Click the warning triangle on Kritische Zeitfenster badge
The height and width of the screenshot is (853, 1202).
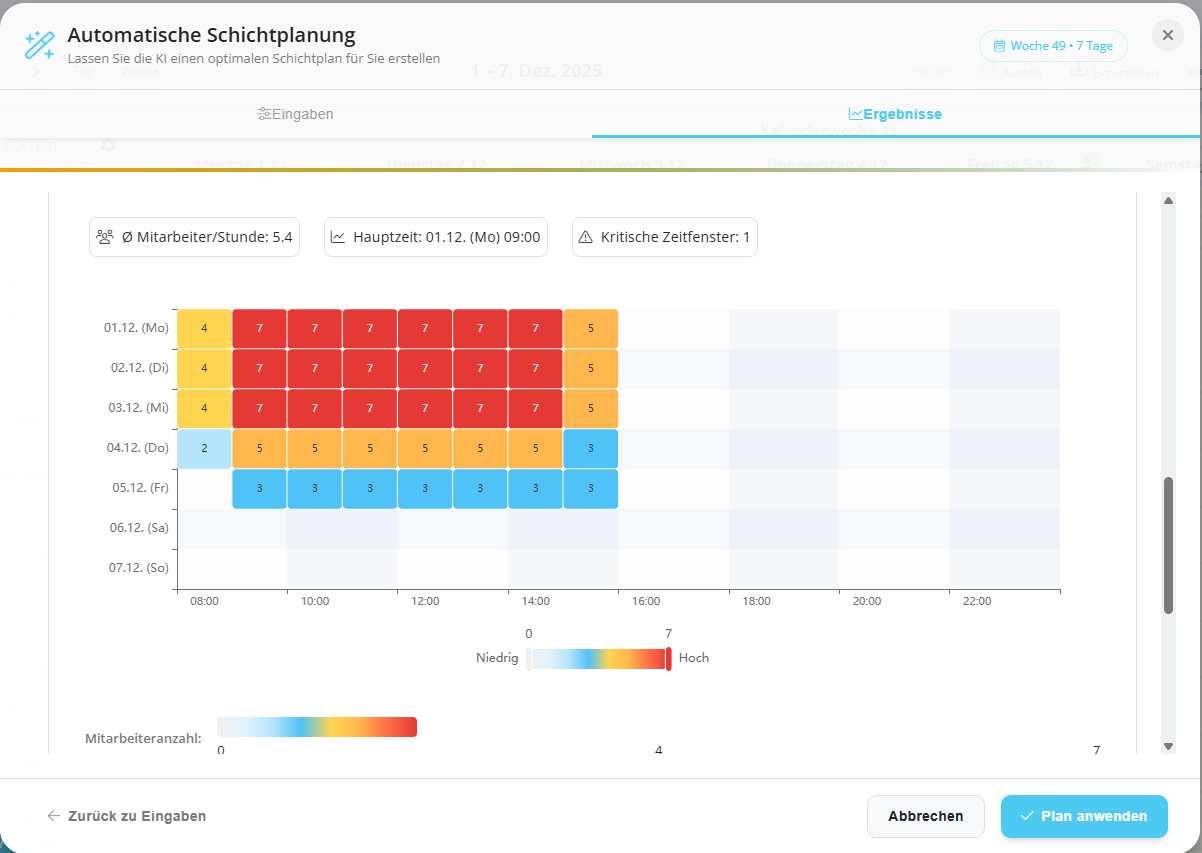(583, 236)
